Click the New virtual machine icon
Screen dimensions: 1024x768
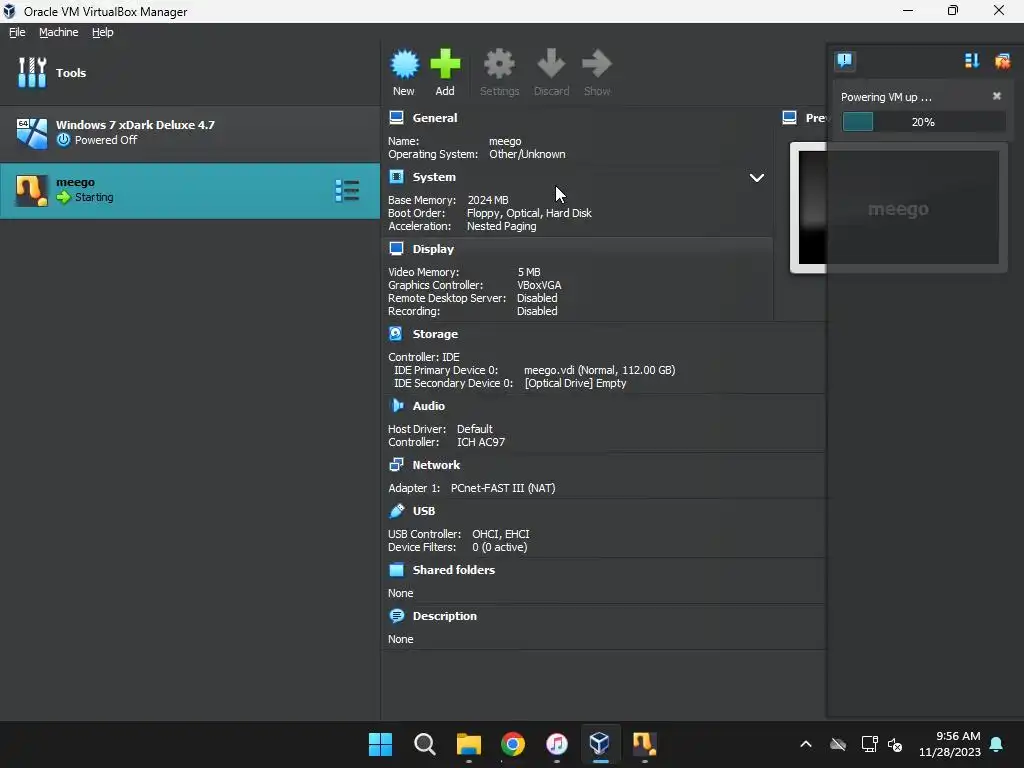point(404,72)
